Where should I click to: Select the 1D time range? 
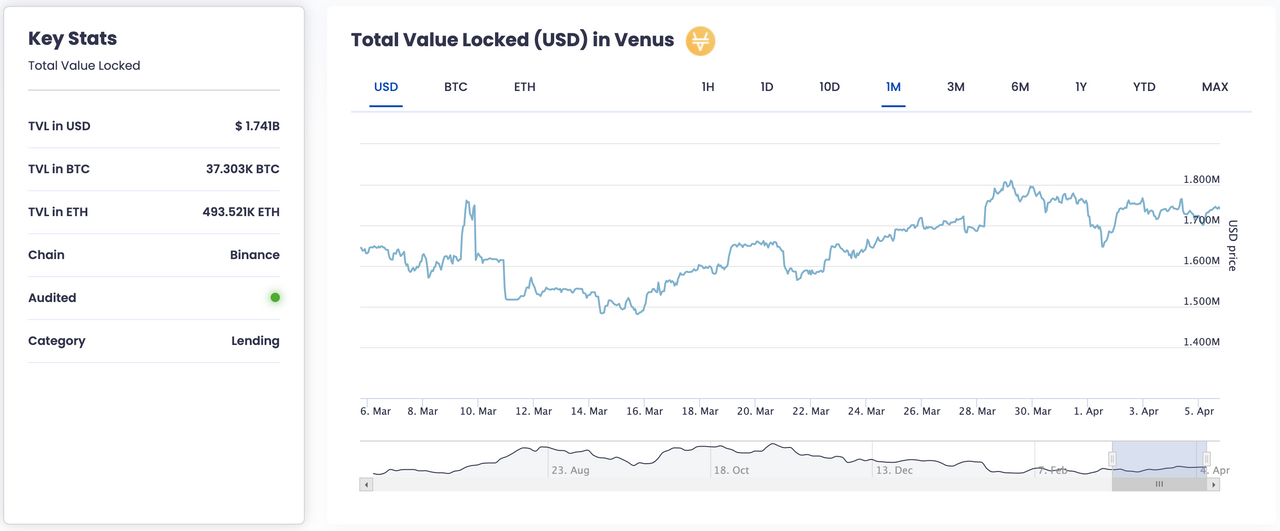click(x=767, y=87)
